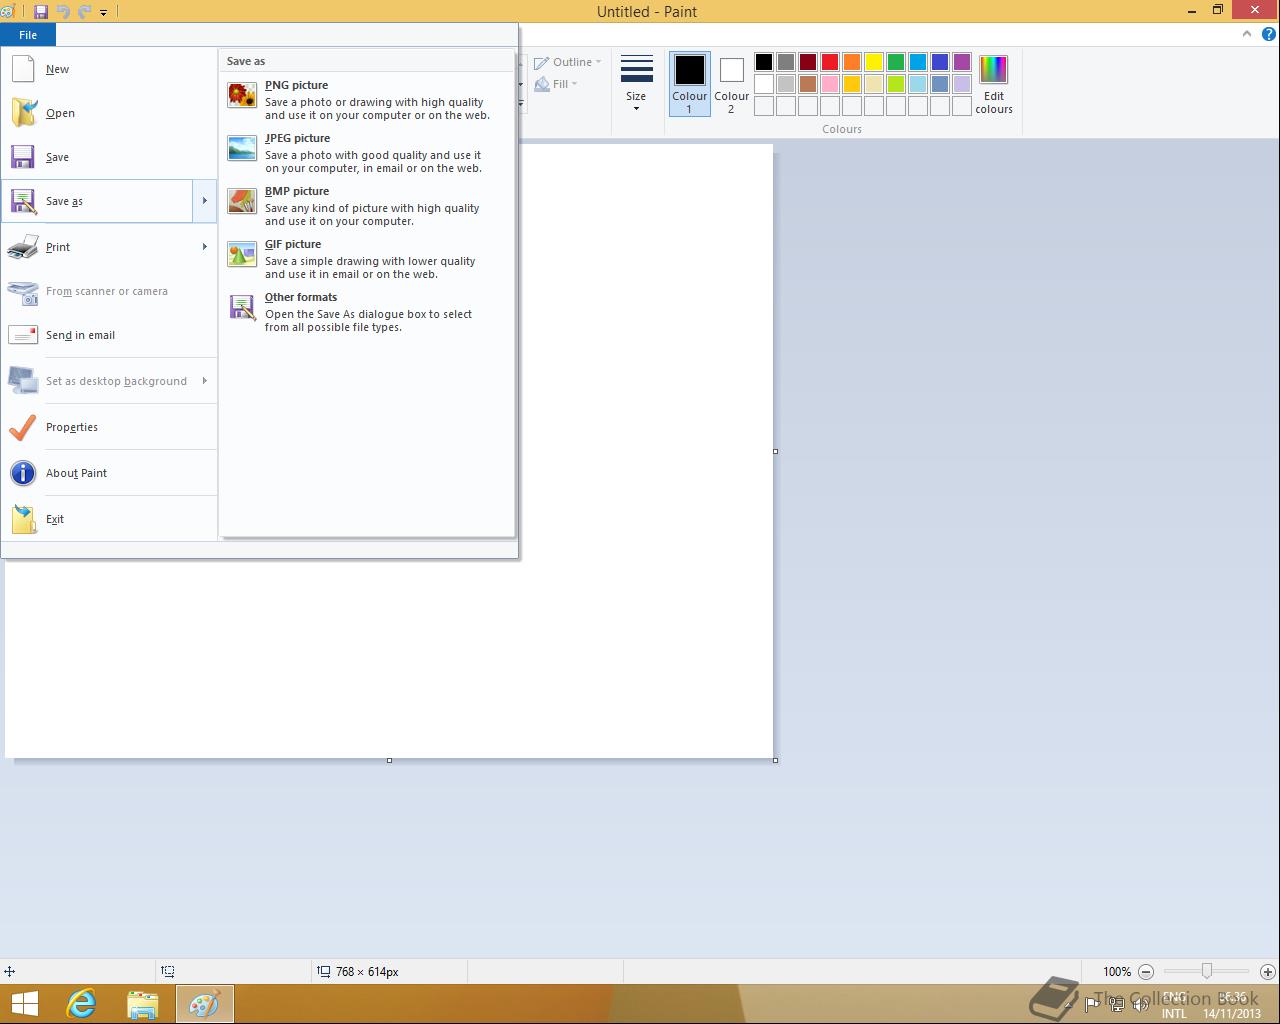This screenshot has width=1280, height=1024.
Task: Expand the Print submenu arrow
Action: tap(204, 247)
